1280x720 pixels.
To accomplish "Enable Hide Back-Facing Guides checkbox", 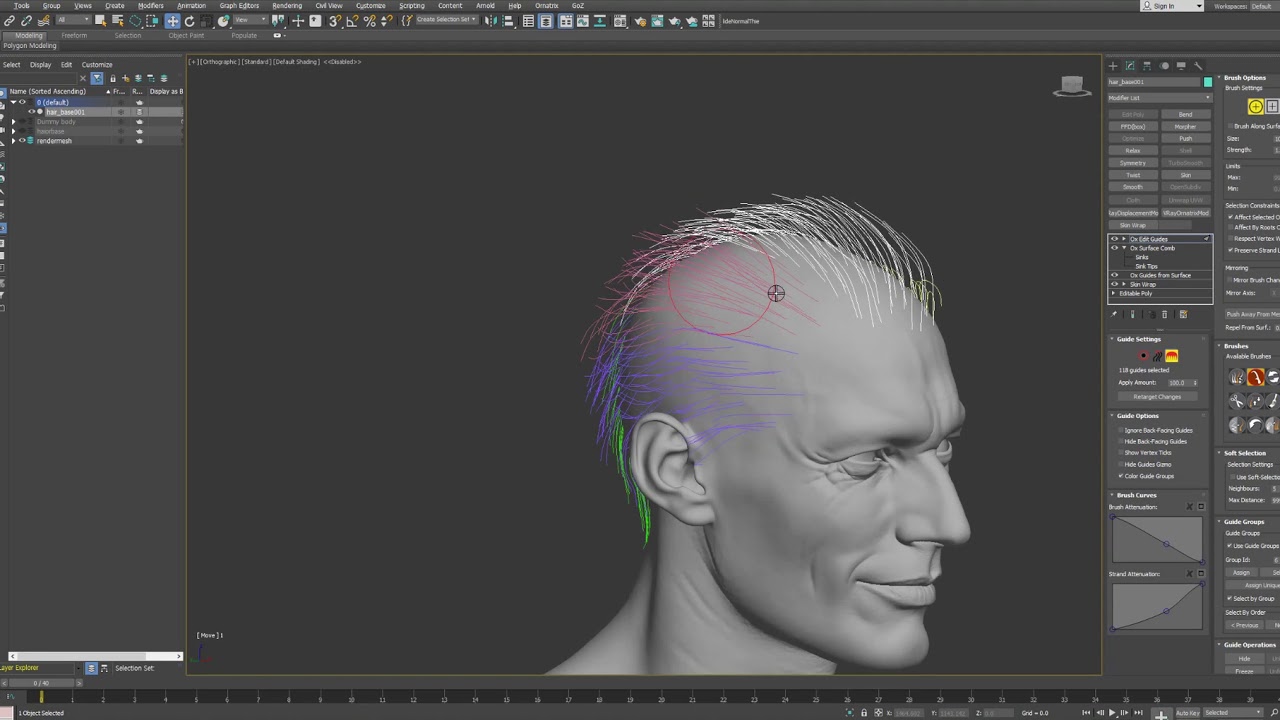I will click(1120, 441).
